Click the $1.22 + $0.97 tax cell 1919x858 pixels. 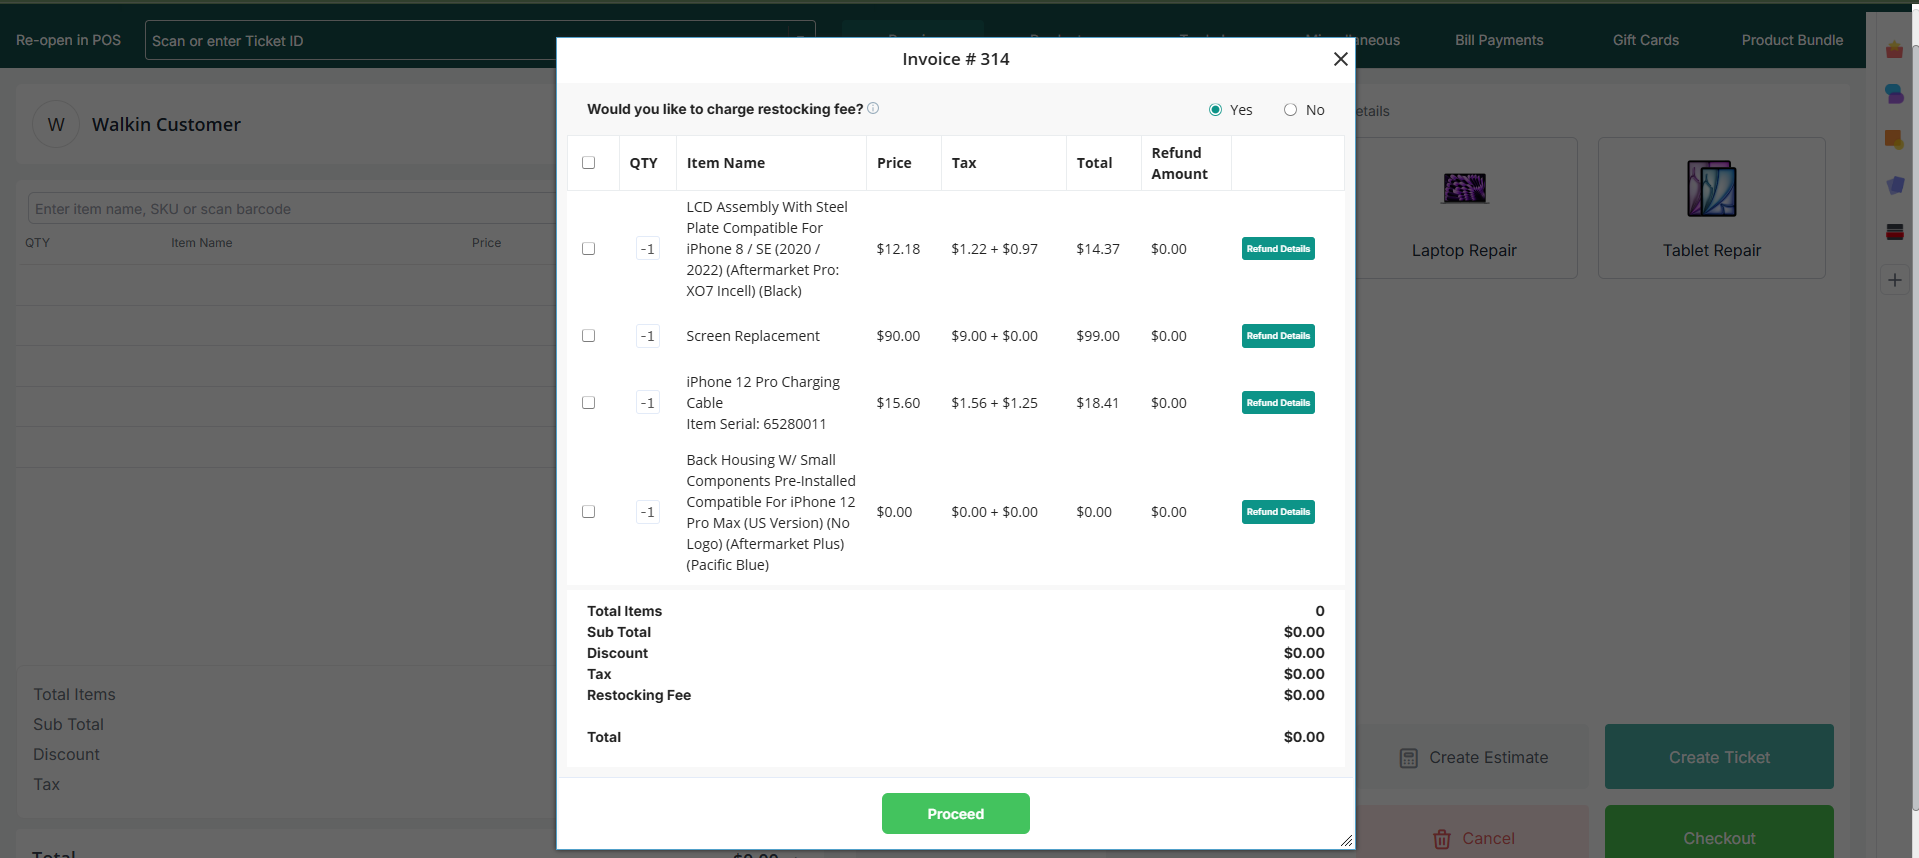994,249
